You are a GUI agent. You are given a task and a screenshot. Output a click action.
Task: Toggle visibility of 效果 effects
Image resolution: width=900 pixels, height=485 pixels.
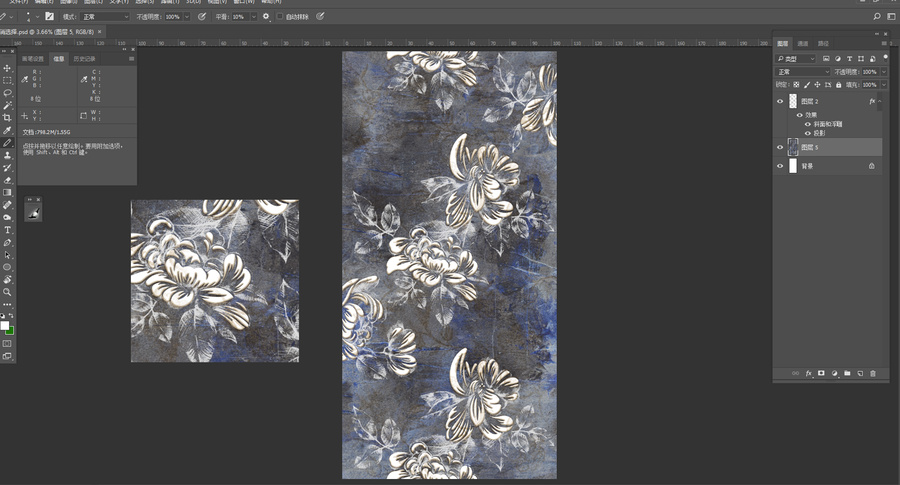tap(800, 115)
